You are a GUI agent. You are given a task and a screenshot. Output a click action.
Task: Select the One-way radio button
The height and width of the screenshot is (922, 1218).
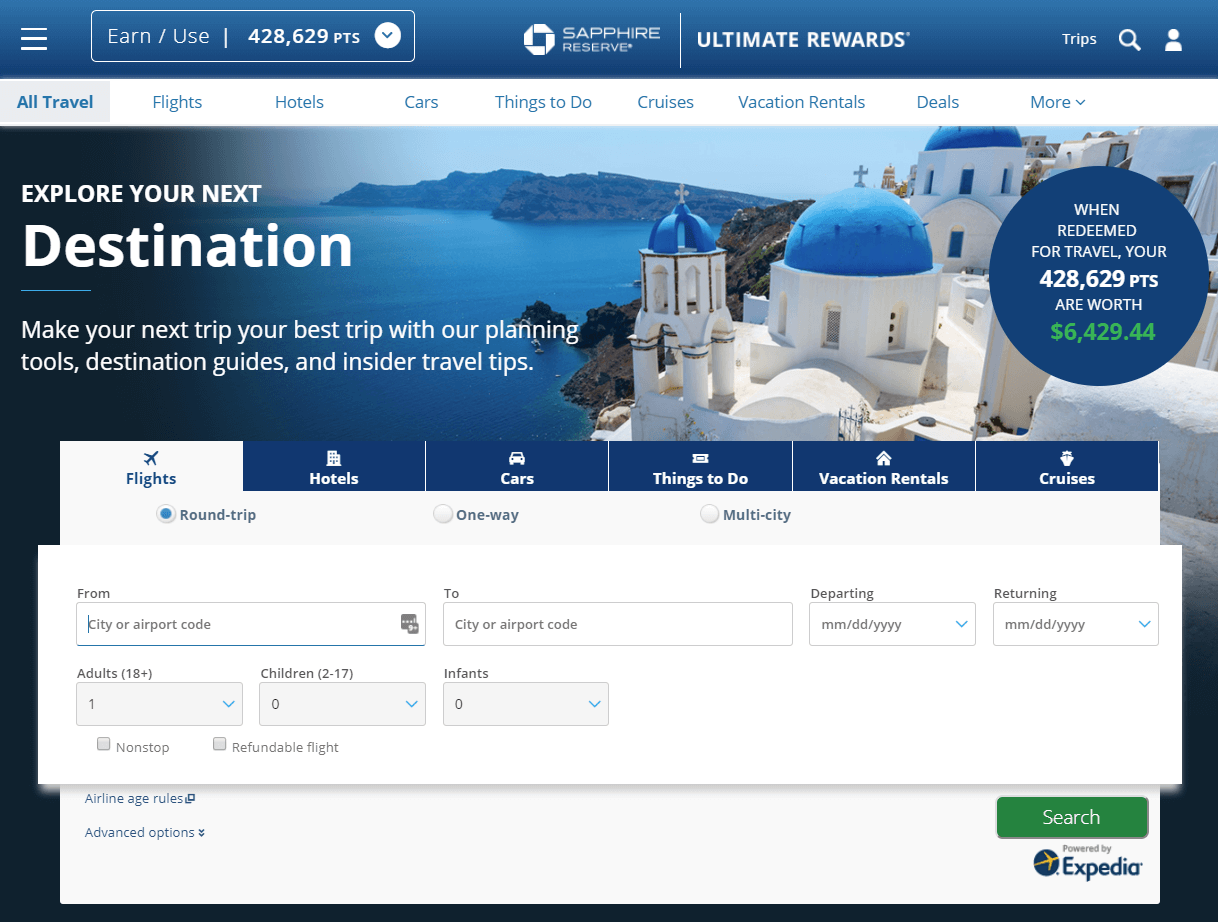point(443,515)
